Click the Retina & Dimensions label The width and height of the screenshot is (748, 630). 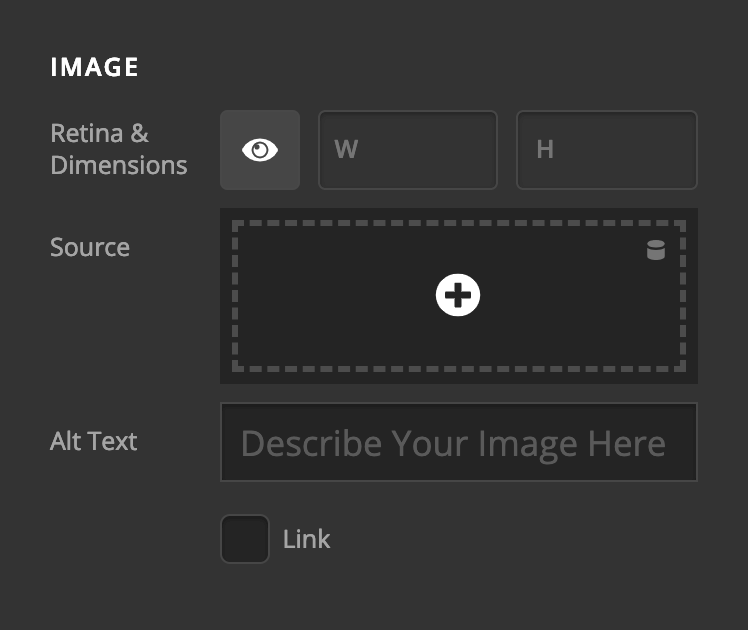tap(118, 149)
